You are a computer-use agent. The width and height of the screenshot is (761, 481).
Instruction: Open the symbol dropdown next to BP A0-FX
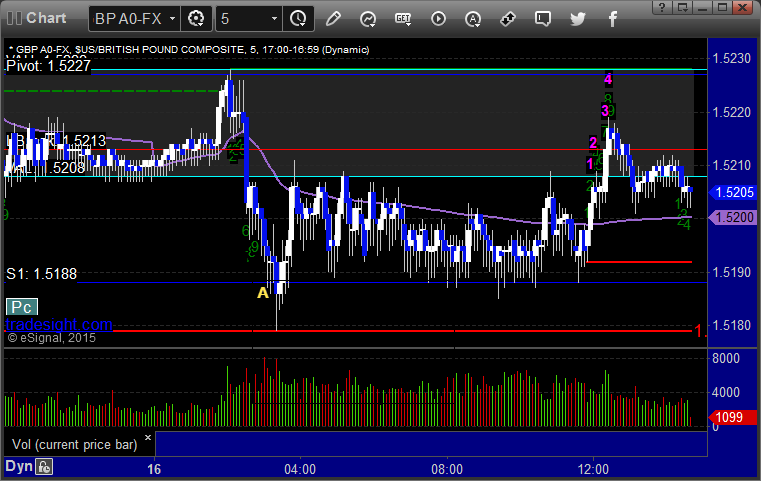pos(172,19)
